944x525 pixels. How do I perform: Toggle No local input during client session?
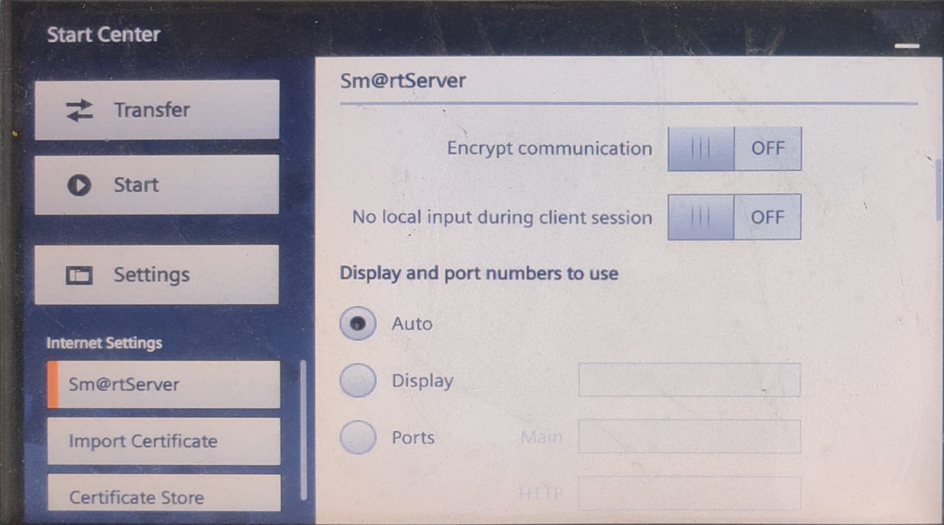[x=734, y=217]
